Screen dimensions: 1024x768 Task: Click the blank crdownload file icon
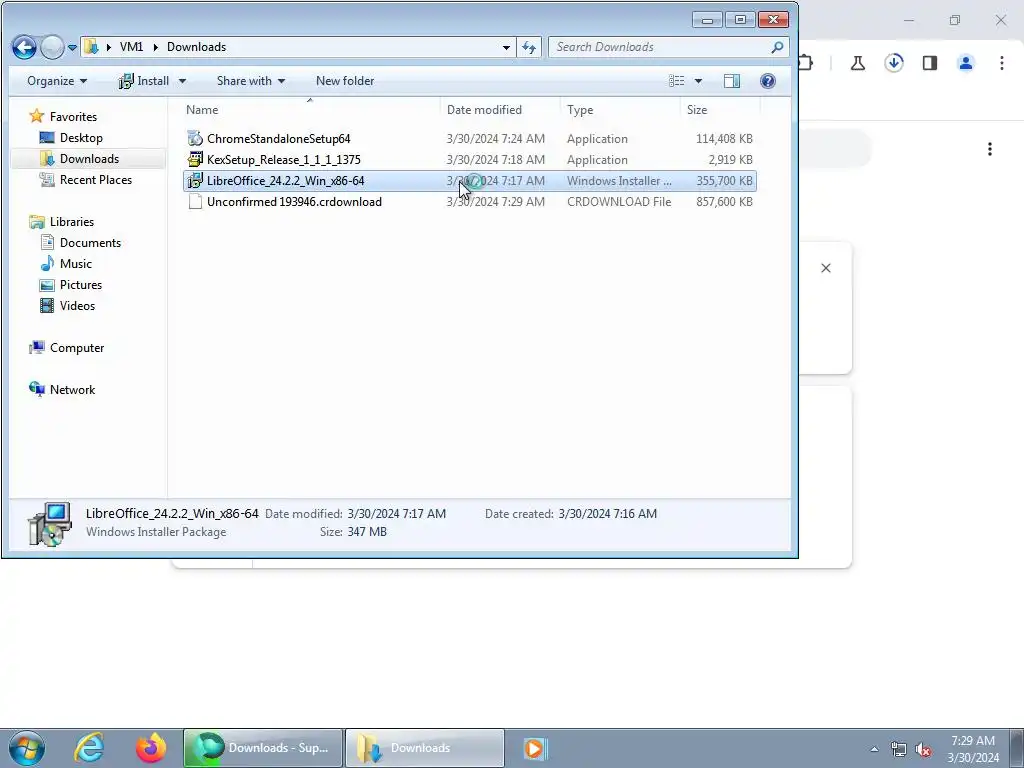click(x=195, y=202)
